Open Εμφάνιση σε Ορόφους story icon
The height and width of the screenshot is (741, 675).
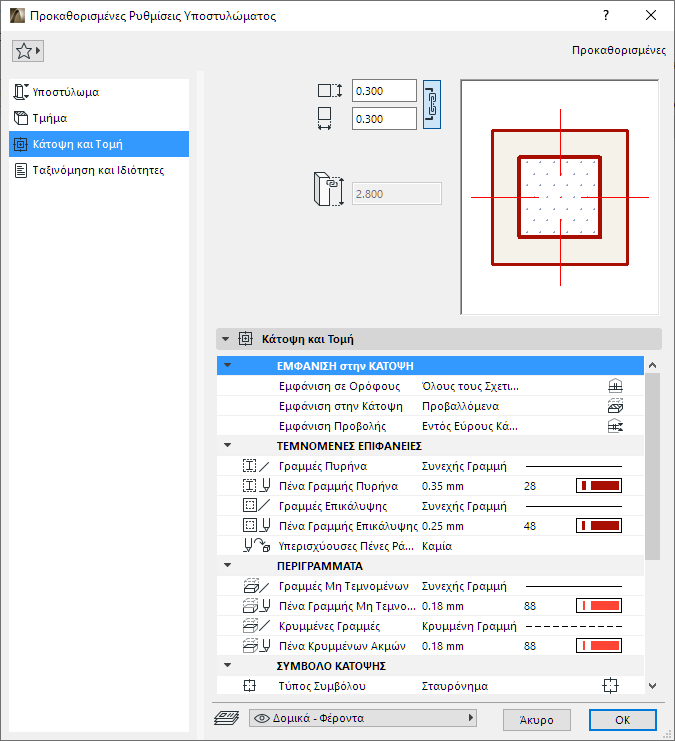(x=615, y=386)
